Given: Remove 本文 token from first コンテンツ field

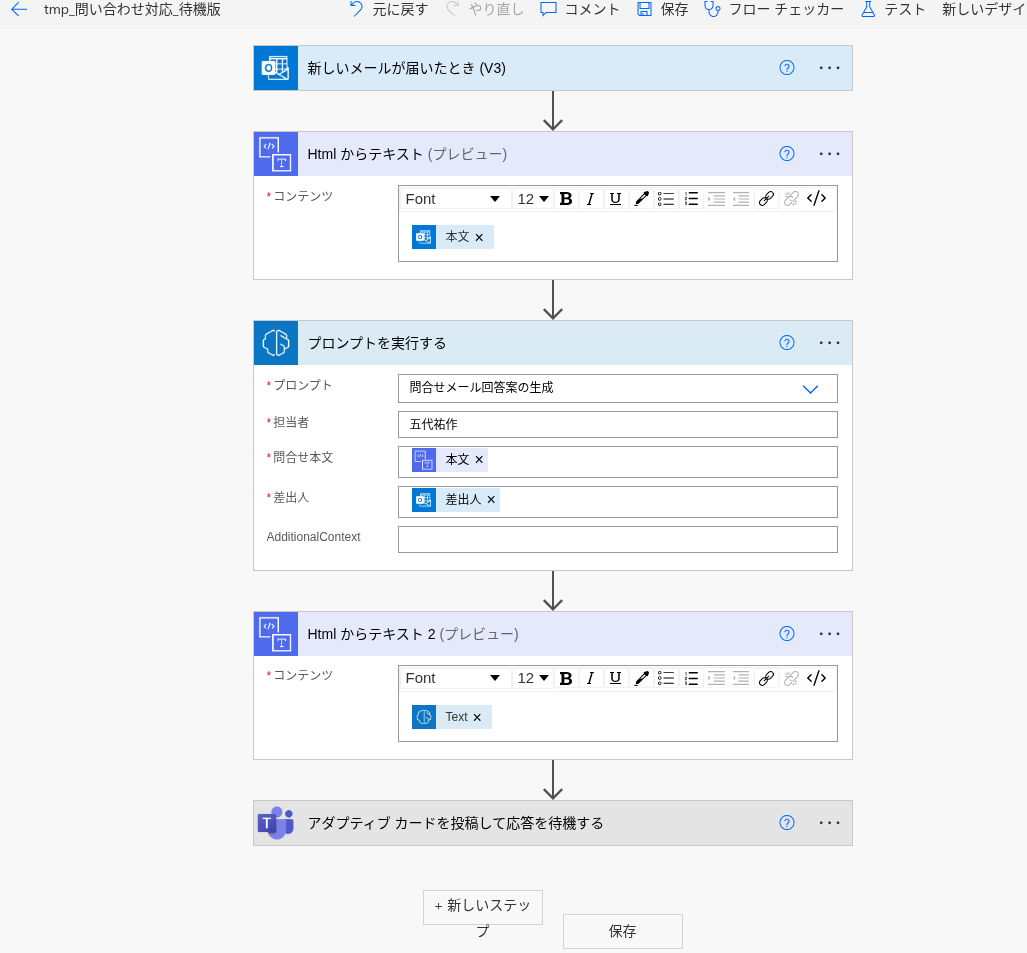Looking at the screenshot, I should (479, 238).
